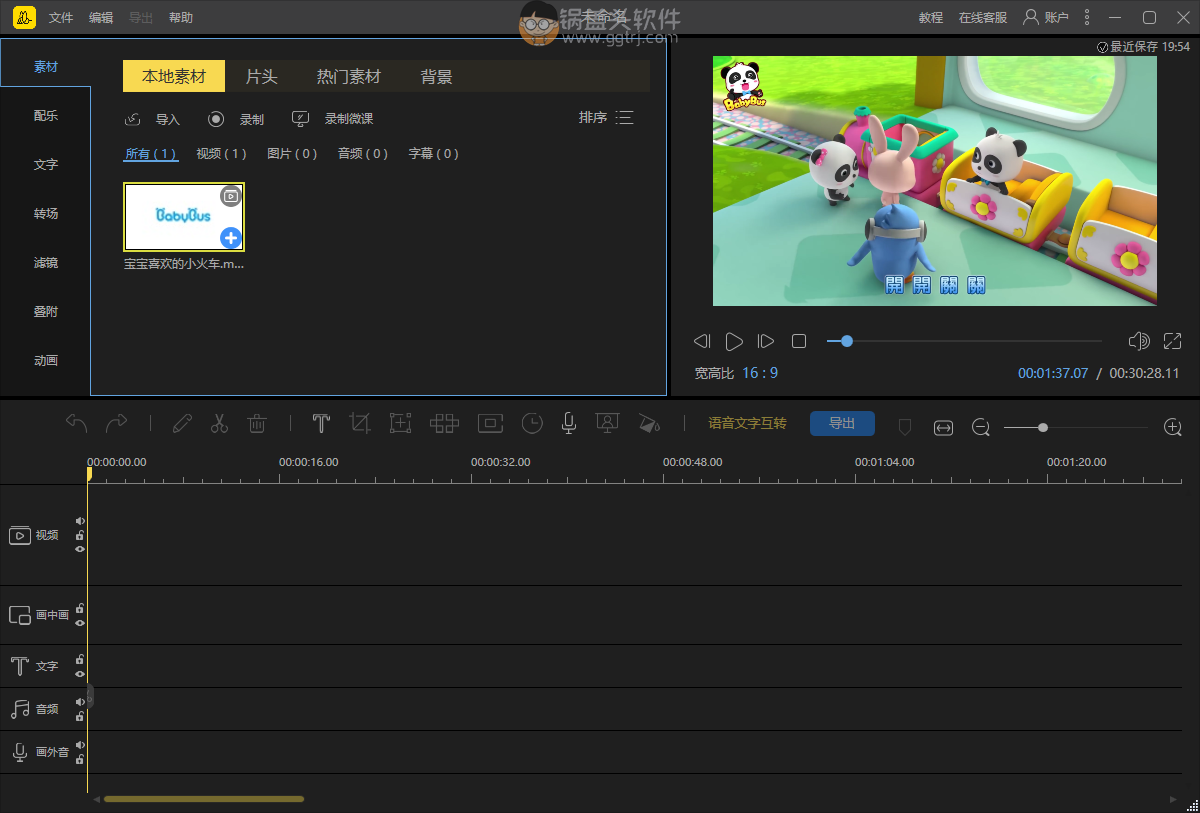The width and height of the screenshot is (1200, 813).
Task: Open 在线客服 online support
Action: coord(983,18)
